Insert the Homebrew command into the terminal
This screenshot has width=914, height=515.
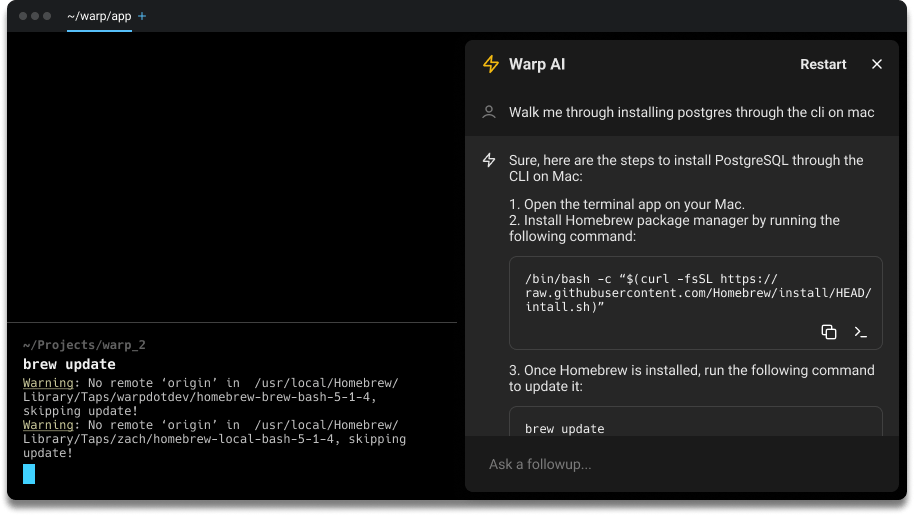click(860, 332)
